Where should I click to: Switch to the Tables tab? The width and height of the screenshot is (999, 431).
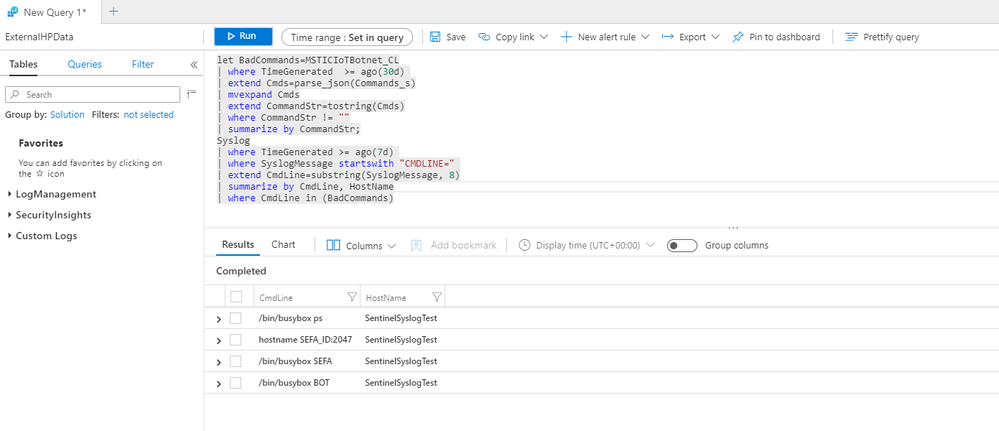point(24,64)
